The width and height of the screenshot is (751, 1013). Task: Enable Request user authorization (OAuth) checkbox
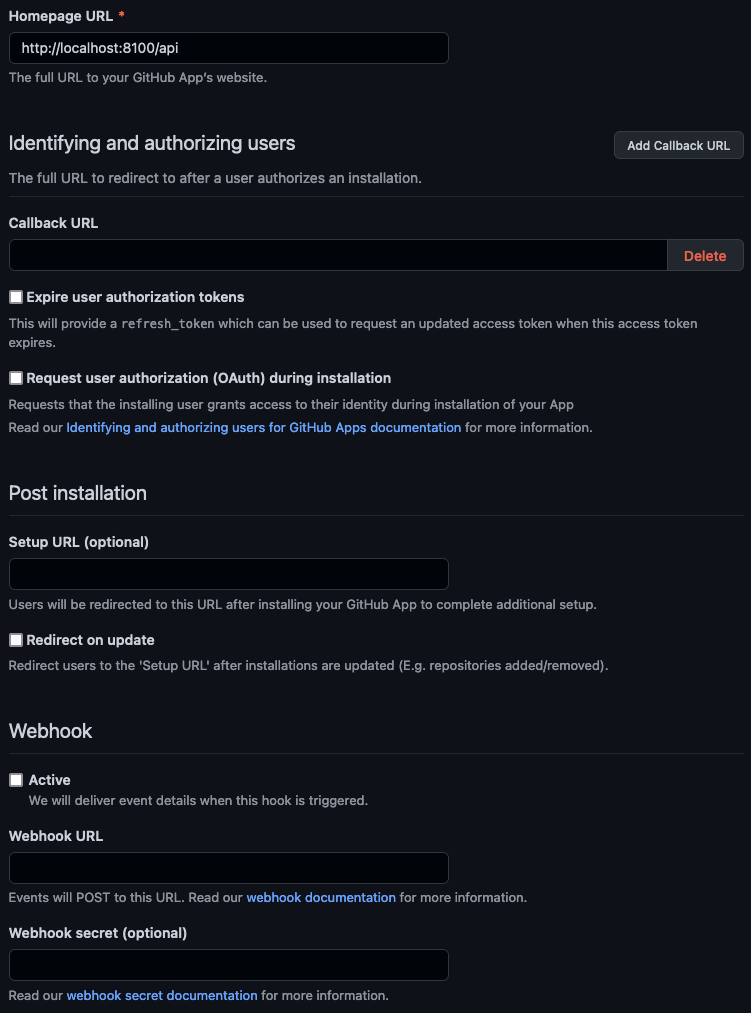tap(16, 378)
